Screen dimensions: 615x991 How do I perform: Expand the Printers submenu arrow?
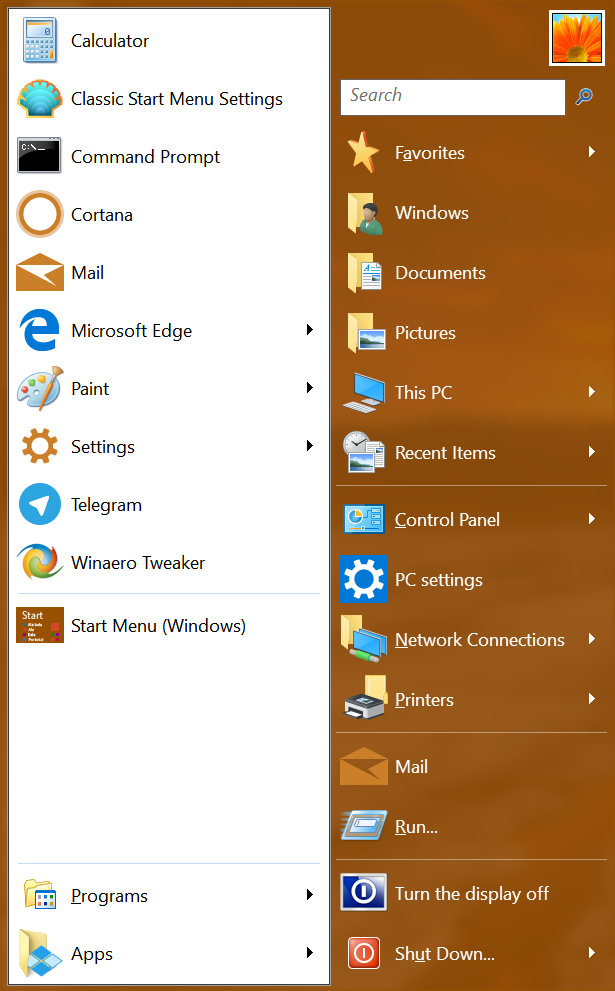coord(592,698)
